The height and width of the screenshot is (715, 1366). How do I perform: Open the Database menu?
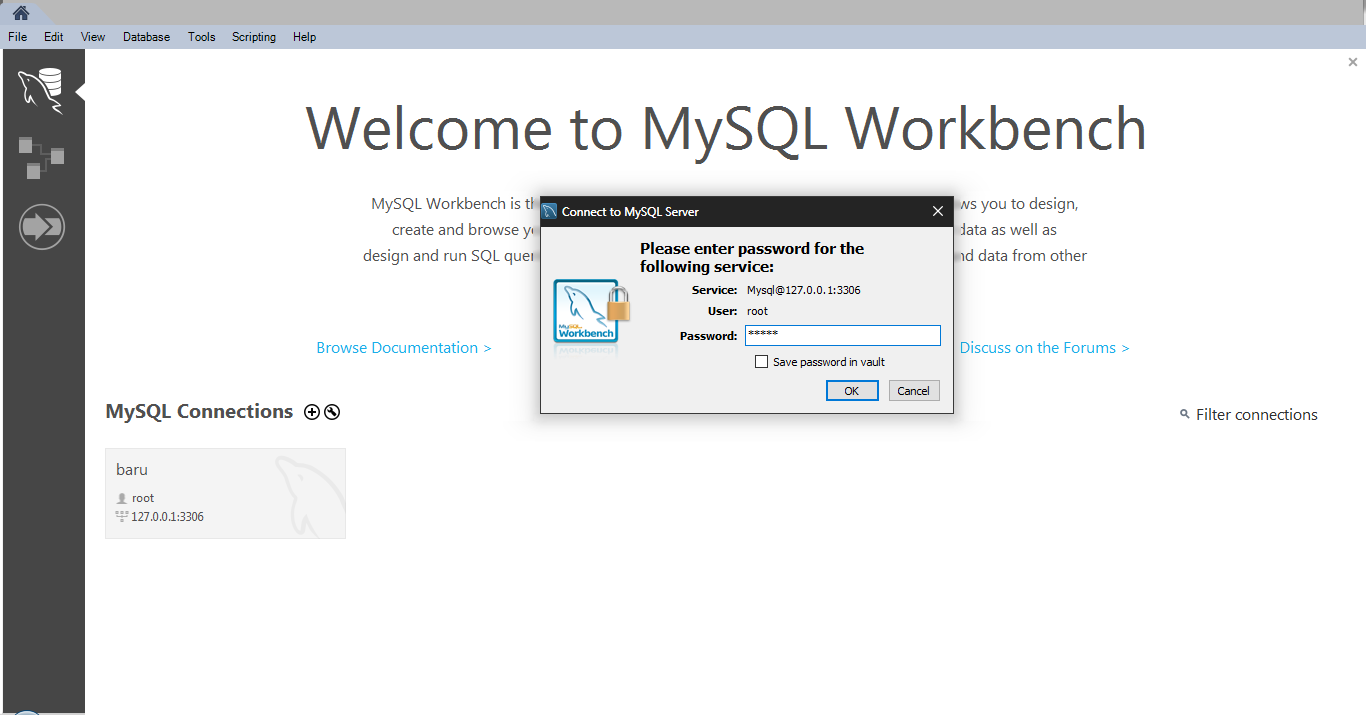147,37
